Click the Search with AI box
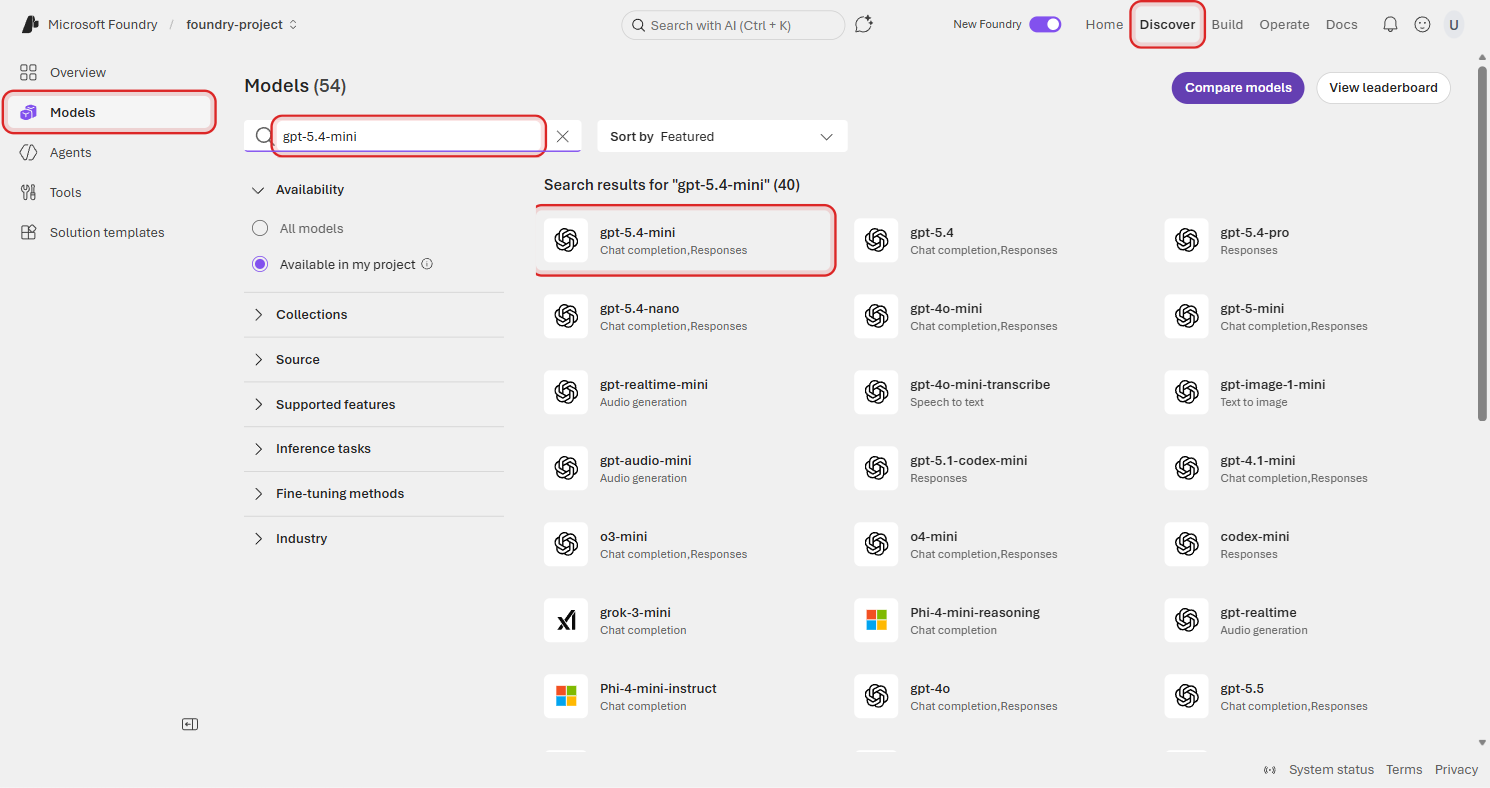This screenshot has width=1490, height=788. (x=733, y=25)
